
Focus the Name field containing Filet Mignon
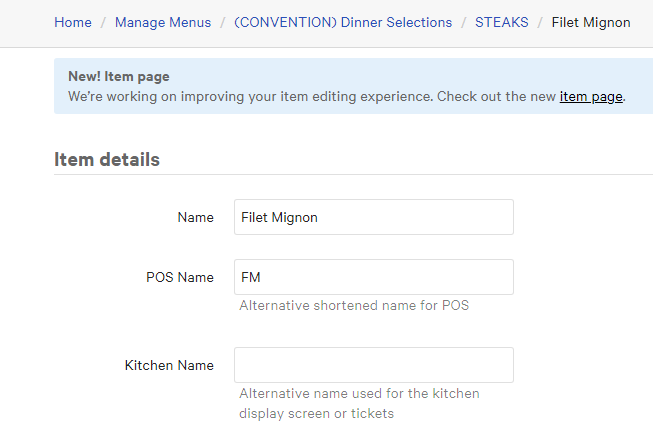click(x=373, y=217)
